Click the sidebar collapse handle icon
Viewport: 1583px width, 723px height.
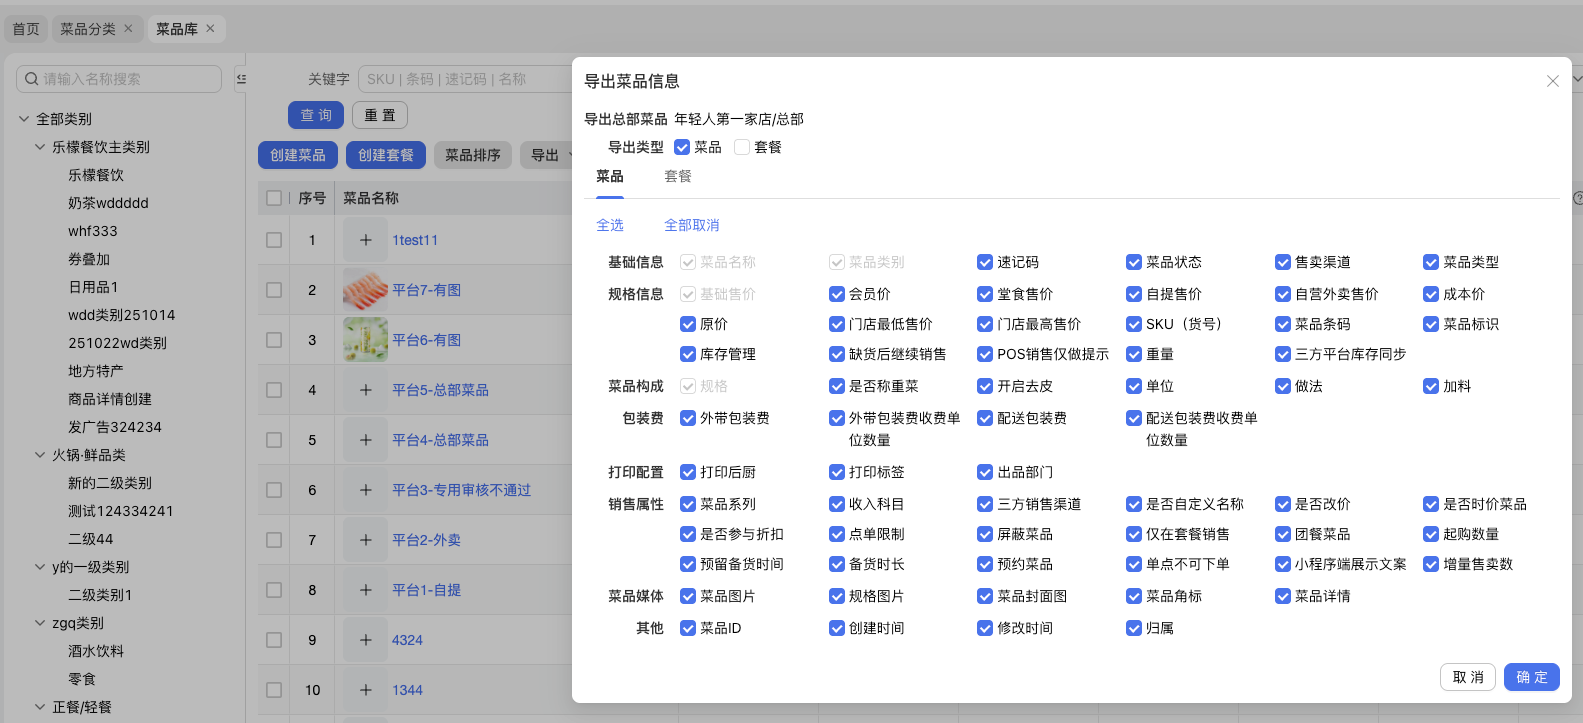tap(241, 79)
